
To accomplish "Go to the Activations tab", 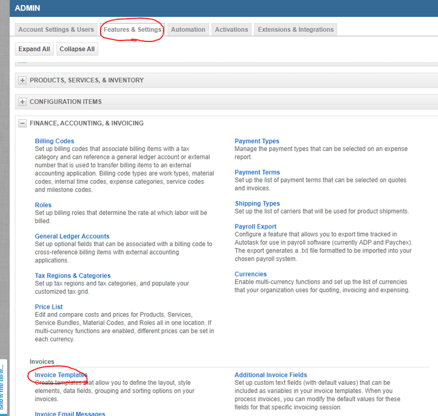I will click(231, 29).
